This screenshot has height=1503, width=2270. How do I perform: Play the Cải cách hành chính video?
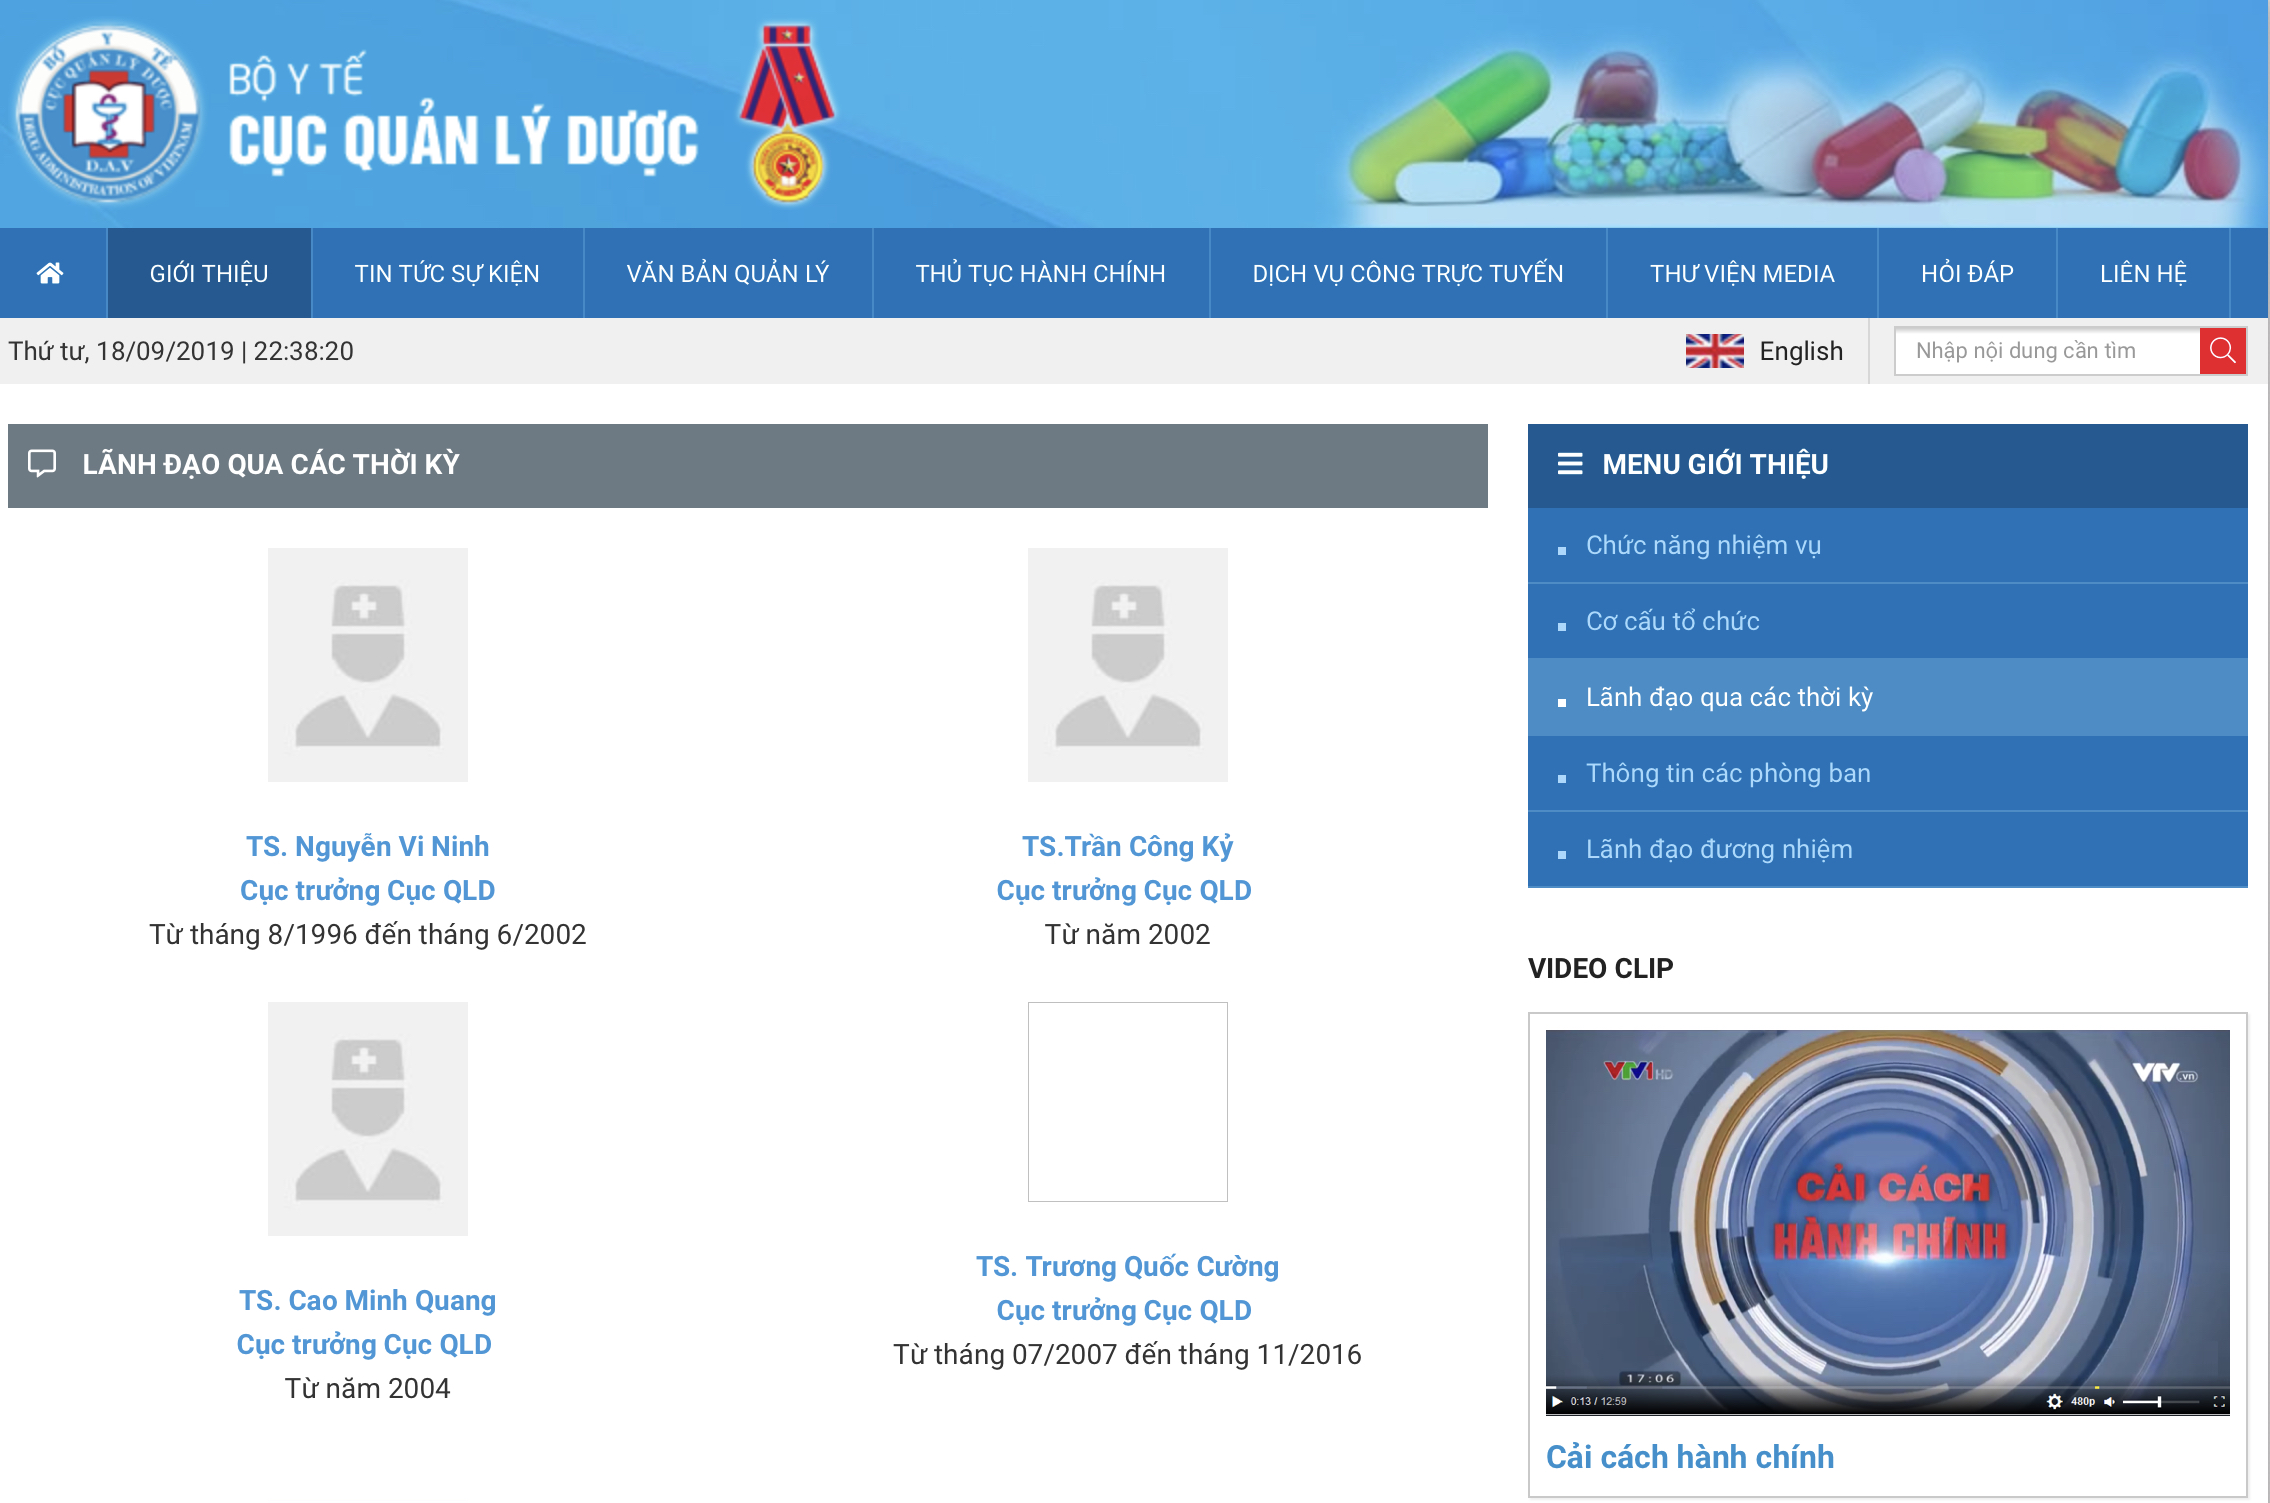1557,1401
